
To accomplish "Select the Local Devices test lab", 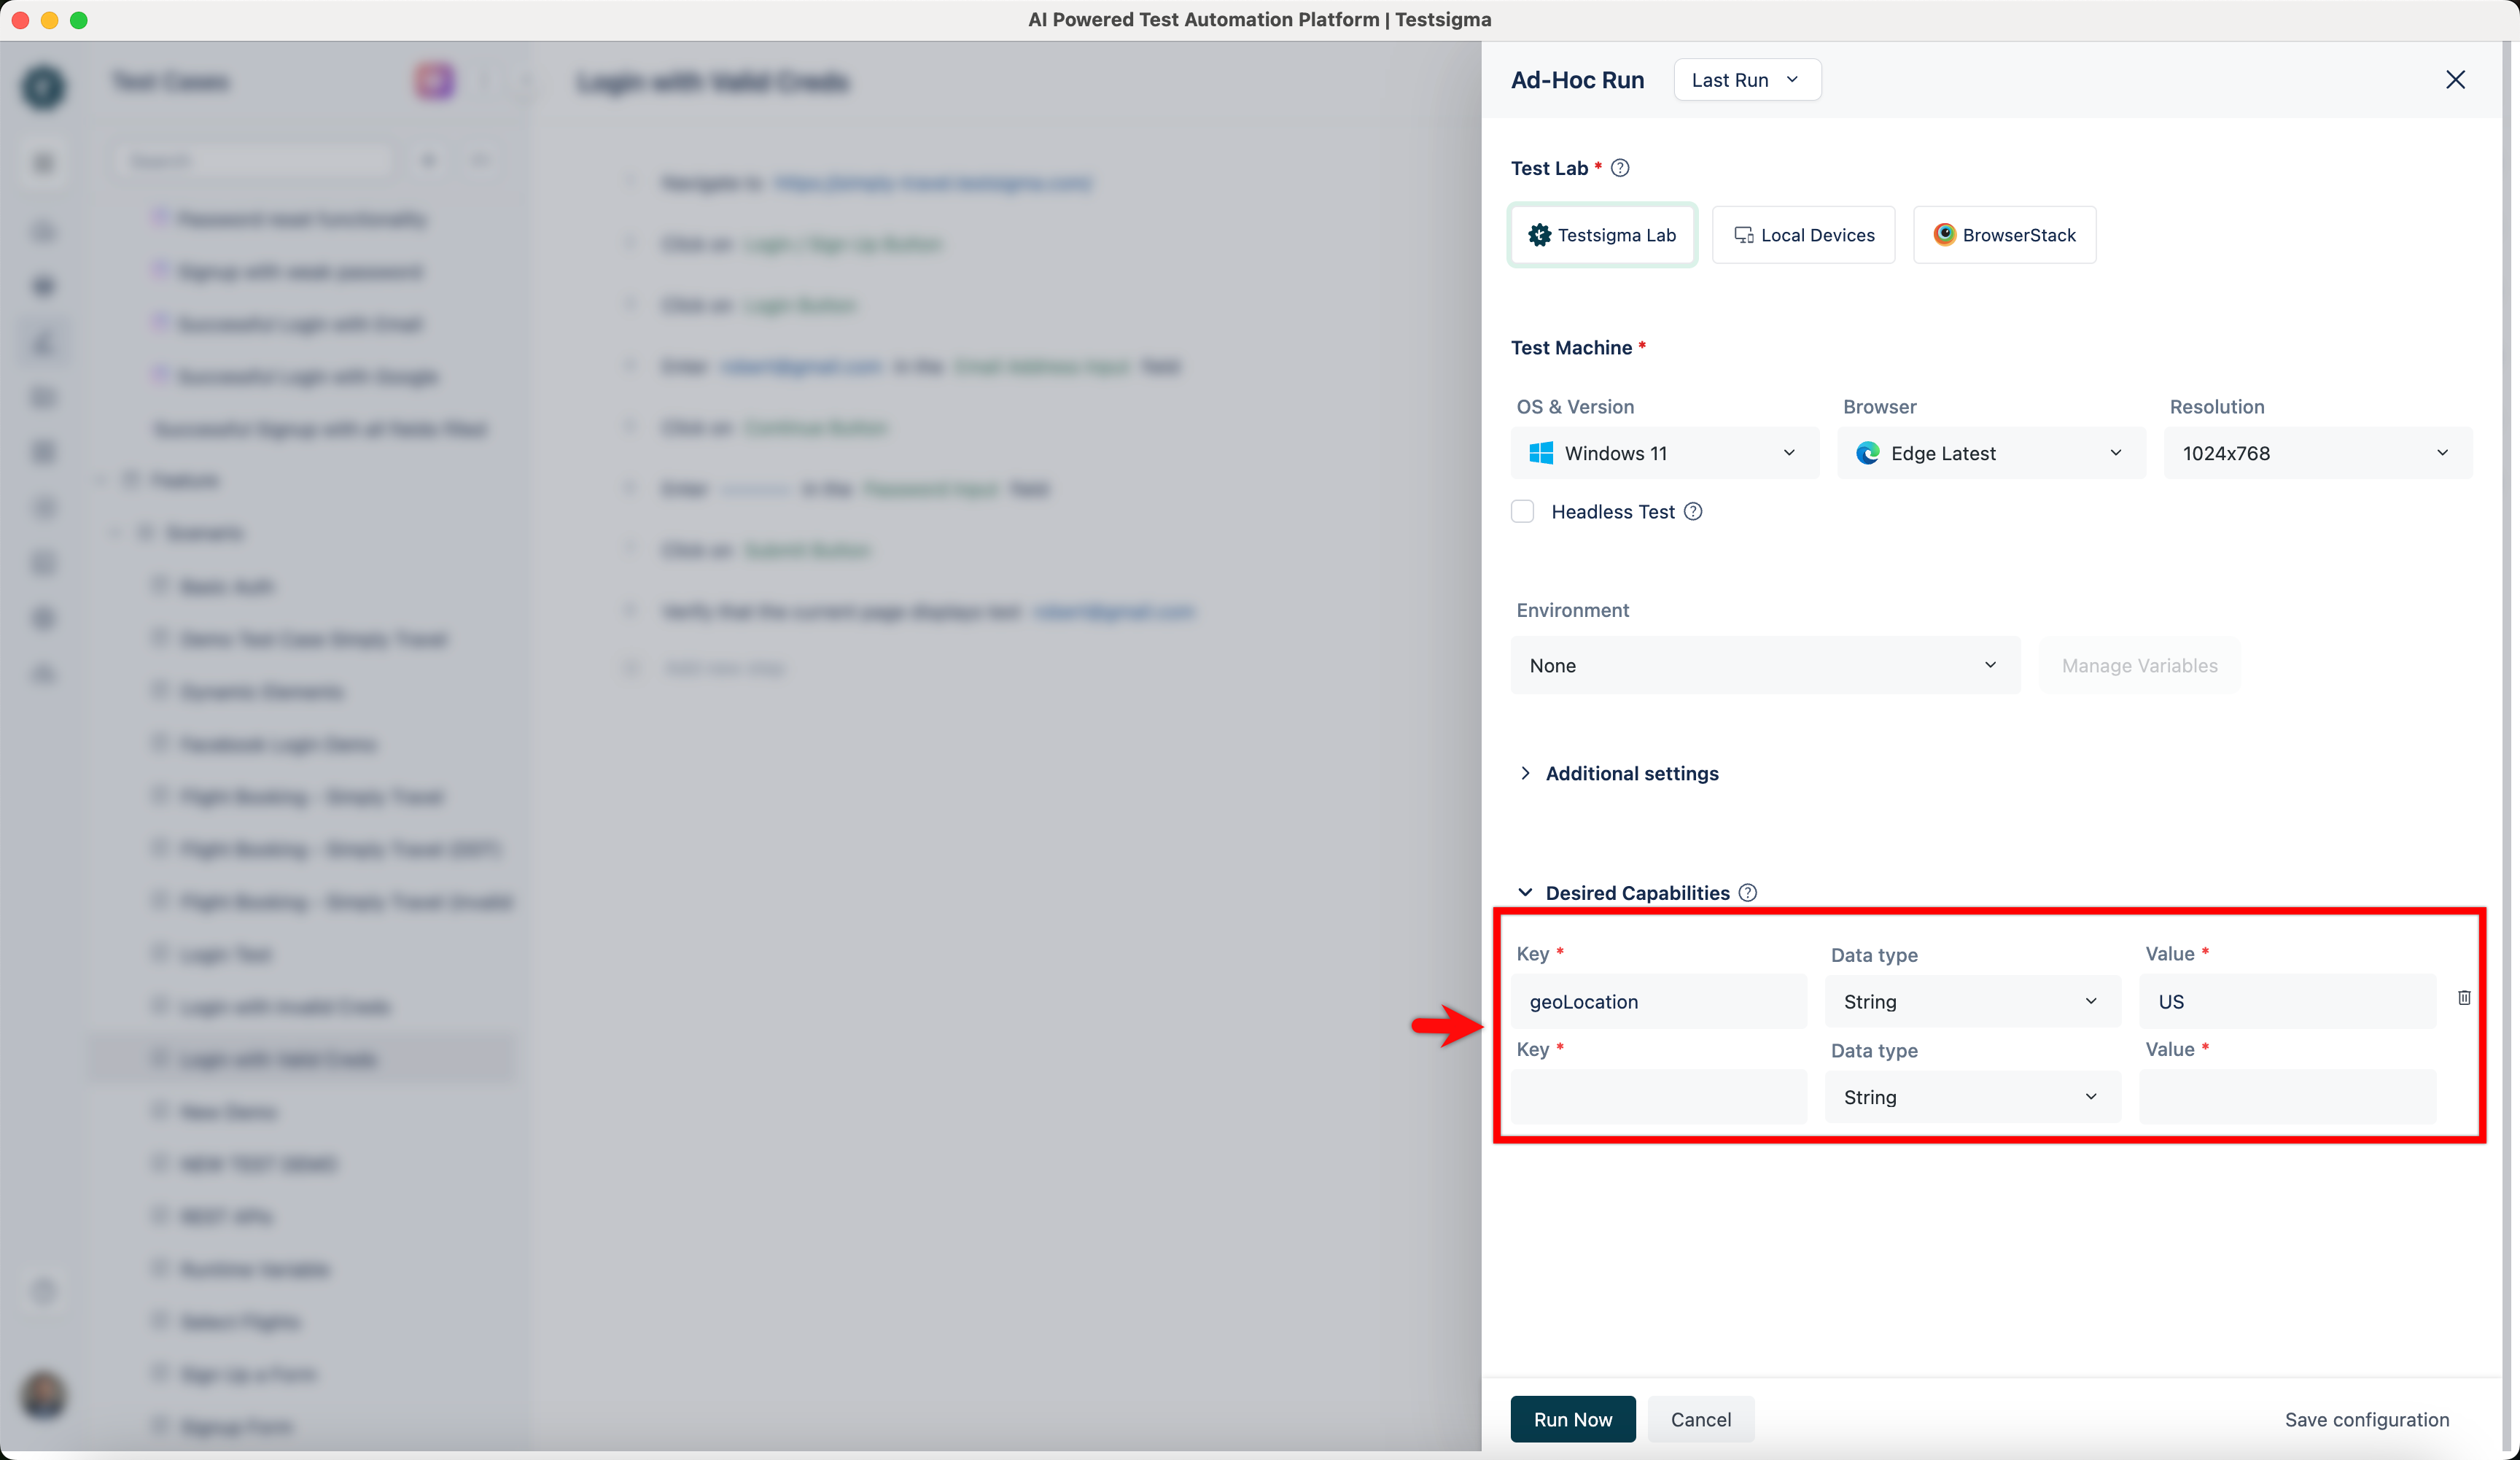I will [1803, 235].
